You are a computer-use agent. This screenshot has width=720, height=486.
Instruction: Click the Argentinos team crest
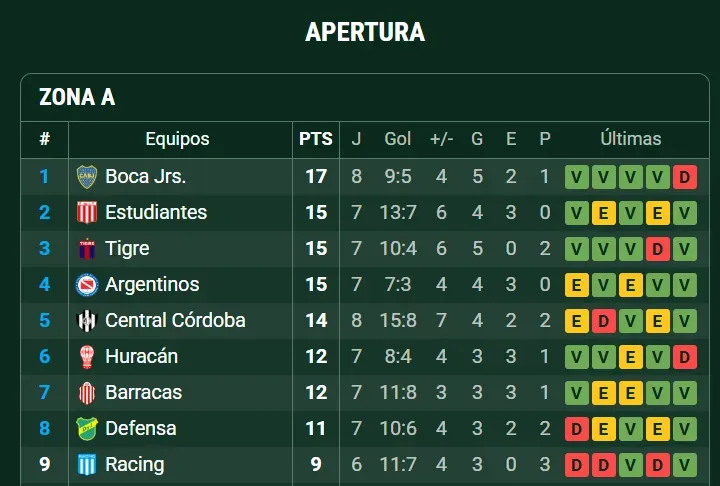(87, 285)
